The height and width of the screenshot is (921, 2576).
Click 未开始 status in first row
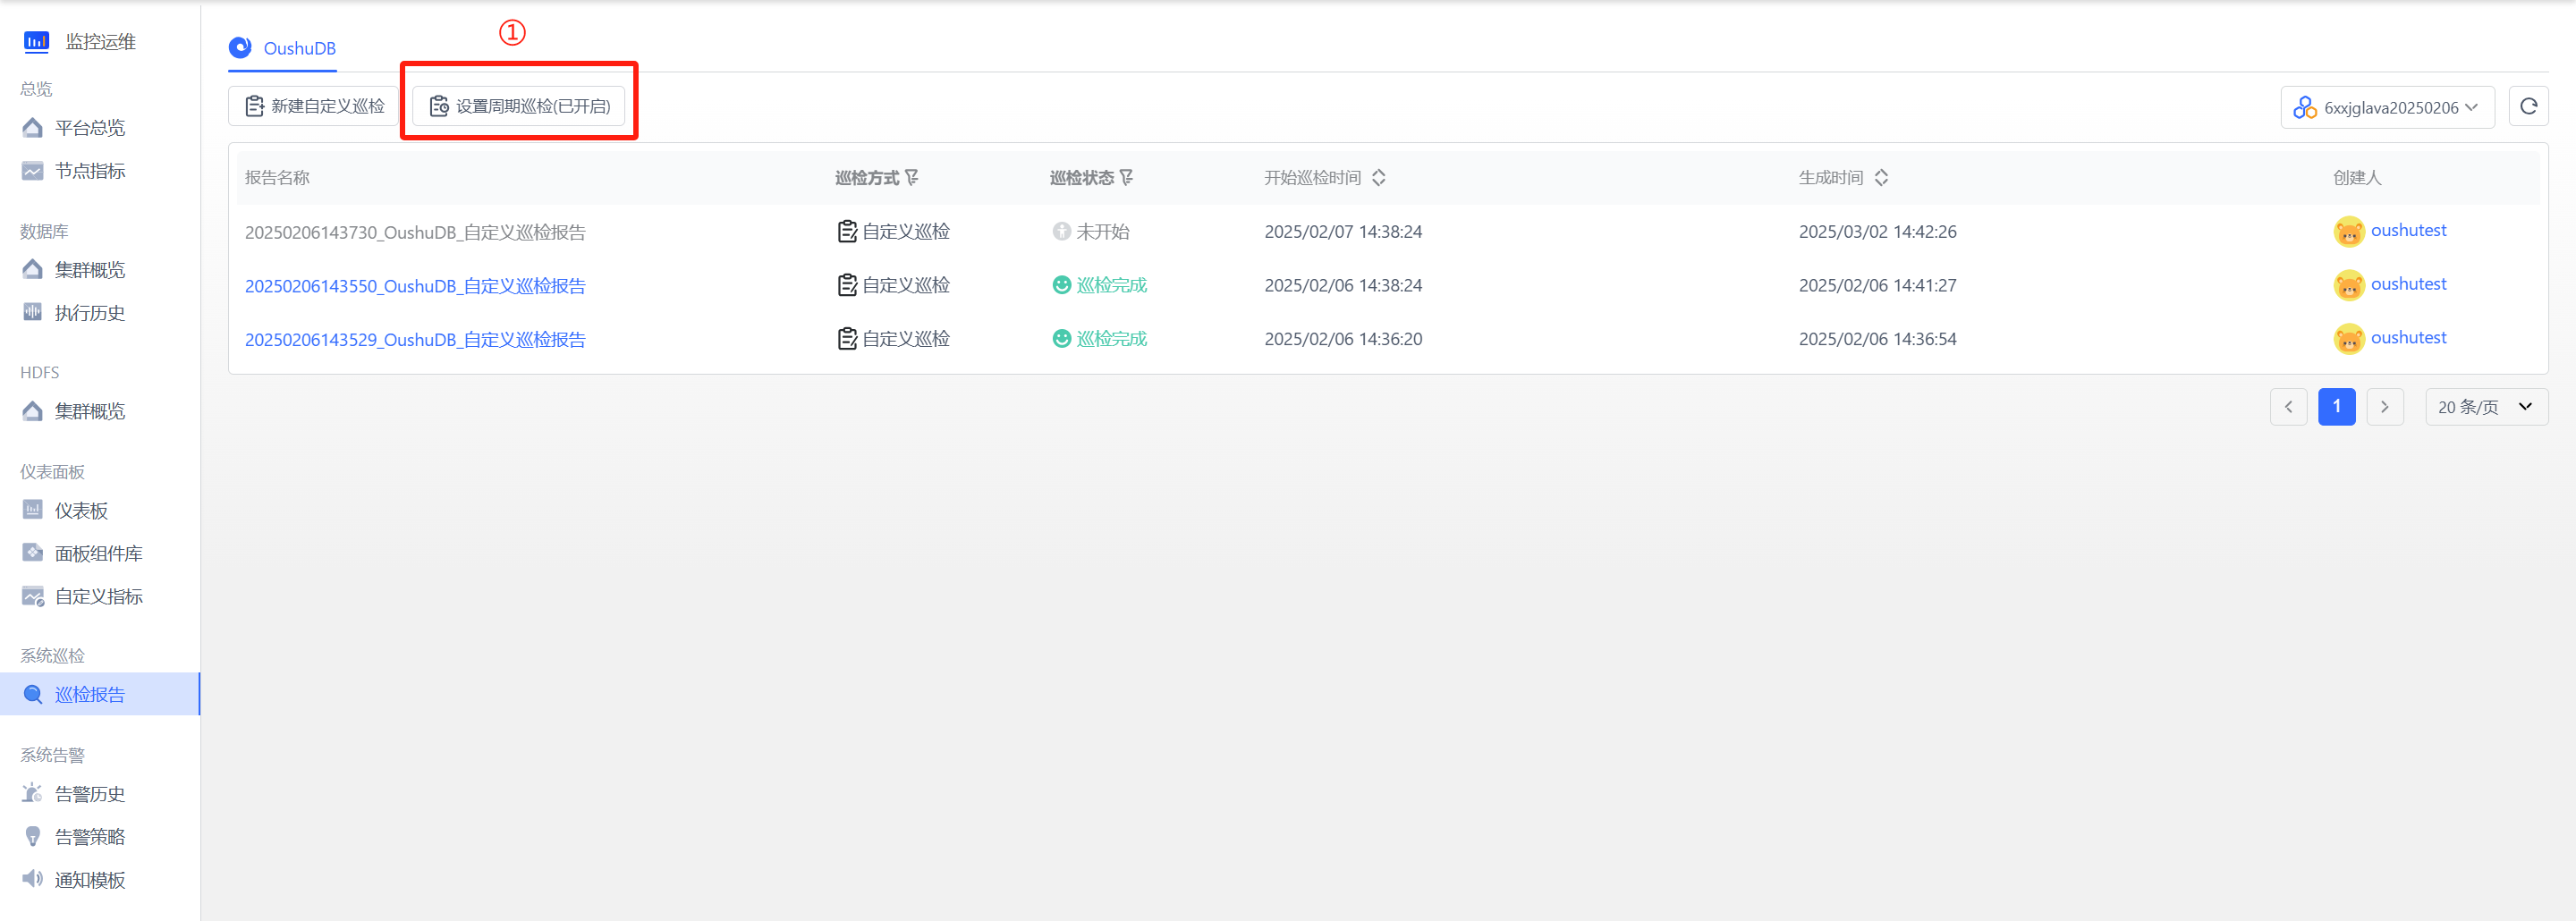click(x=1091, y=232)
